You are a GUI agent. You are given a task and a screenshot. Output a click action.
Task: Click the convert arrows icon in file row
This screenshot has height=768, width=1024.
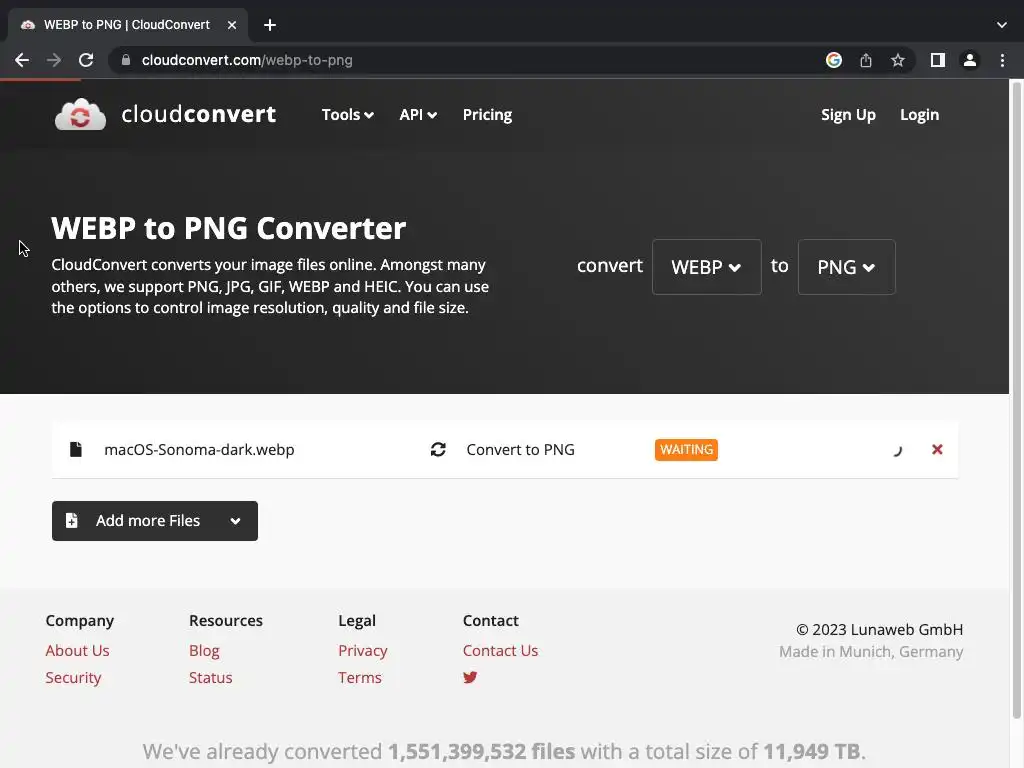point(438,449)
